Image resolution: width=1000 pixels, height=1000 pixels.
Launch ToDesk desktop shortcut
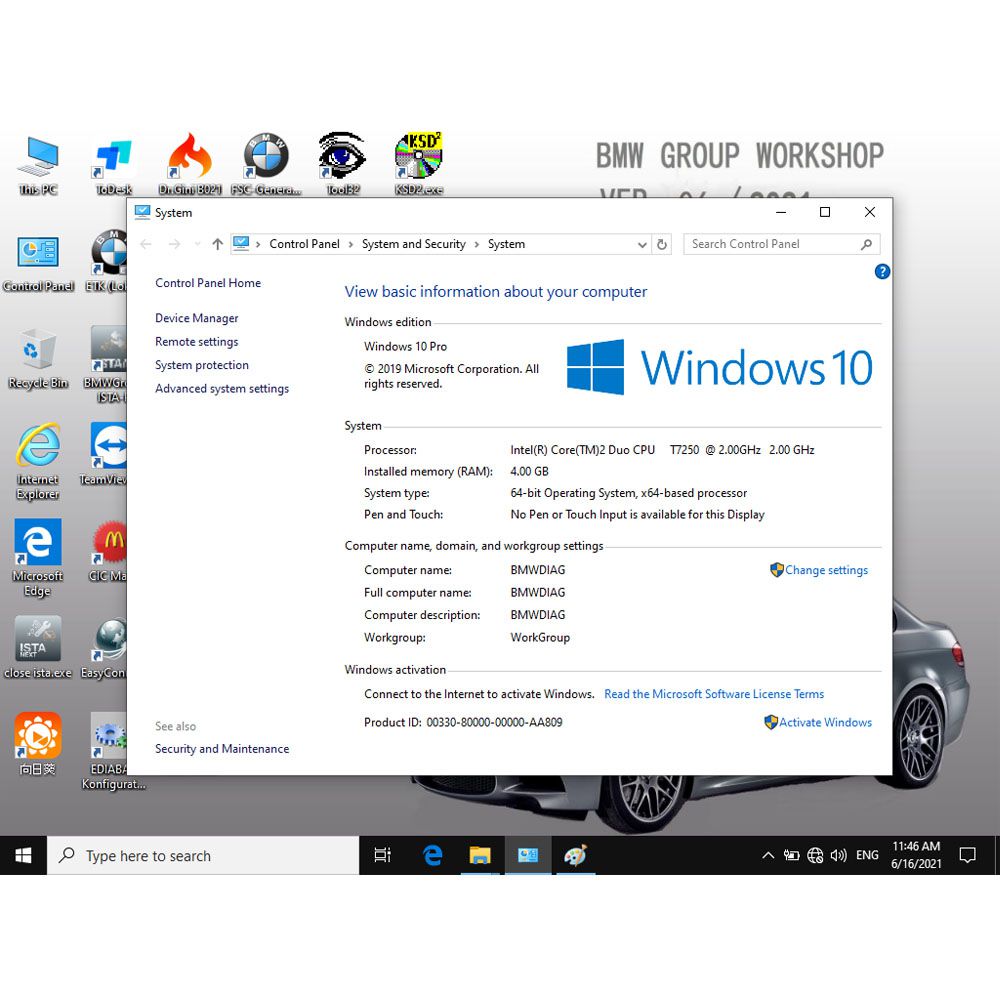(x=114, y=165)
